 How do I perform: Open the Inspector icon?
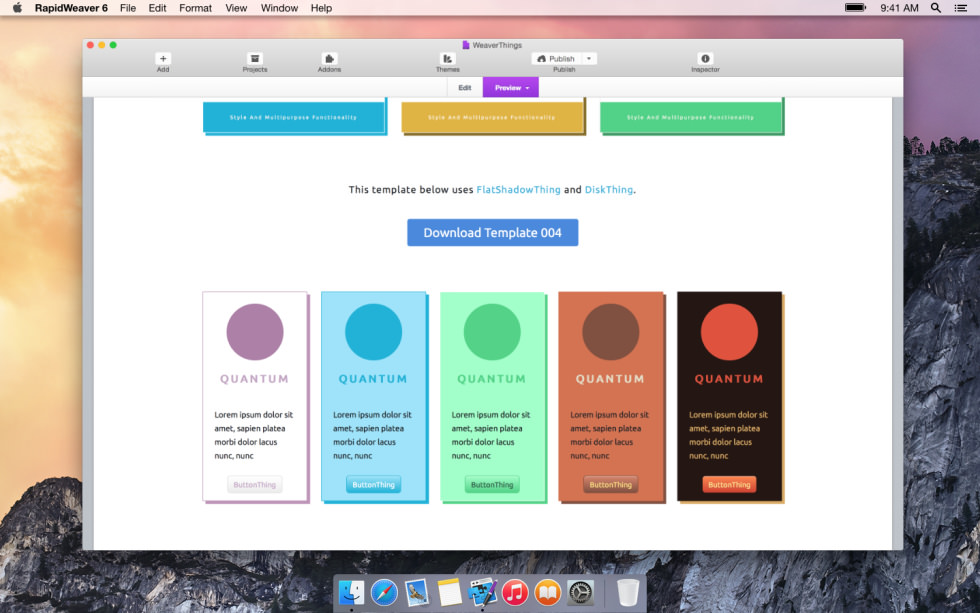click(x=705, y=59)
